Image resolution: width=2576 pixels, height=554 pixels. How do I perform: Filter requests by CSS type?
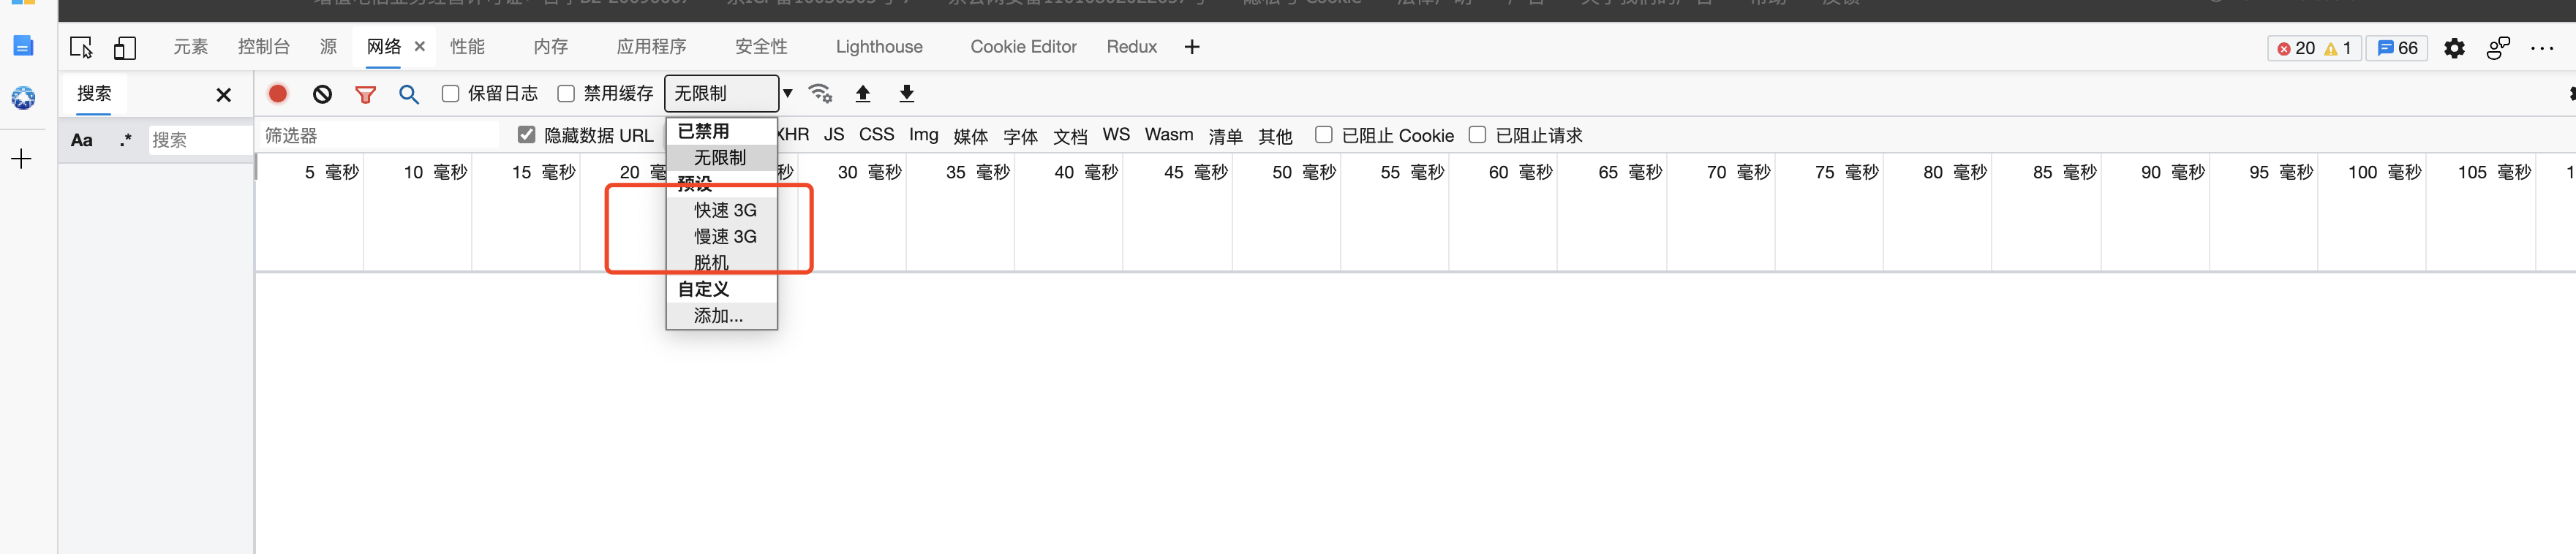tap(876, 134)
